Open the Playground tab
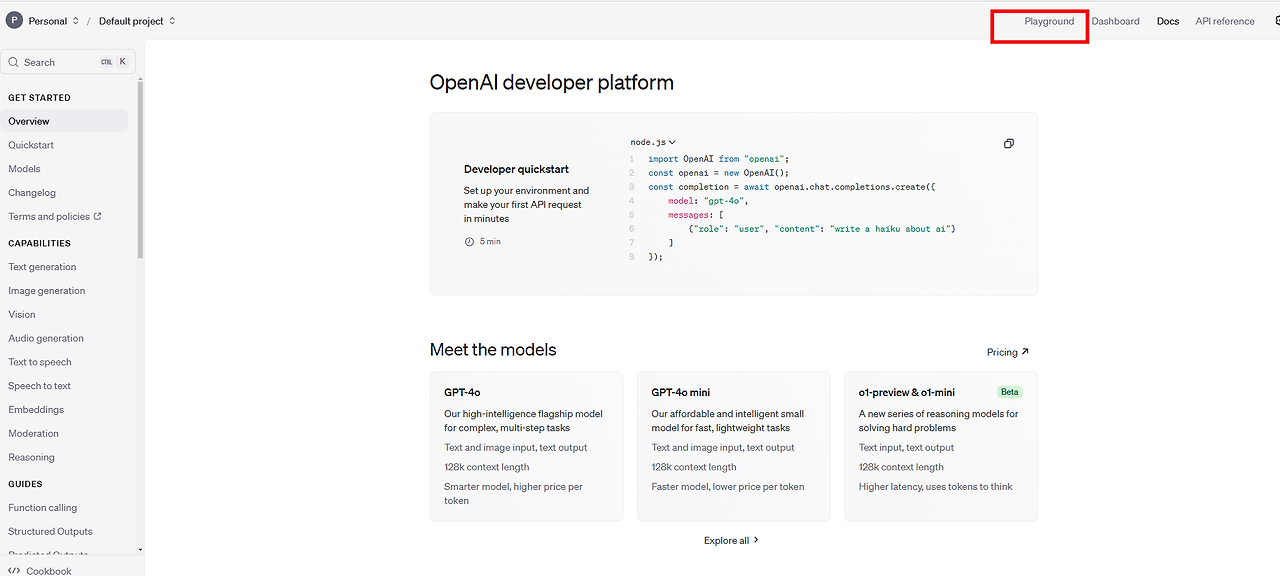Screen dimensions: 1280x576 (x=1049, y=21)
